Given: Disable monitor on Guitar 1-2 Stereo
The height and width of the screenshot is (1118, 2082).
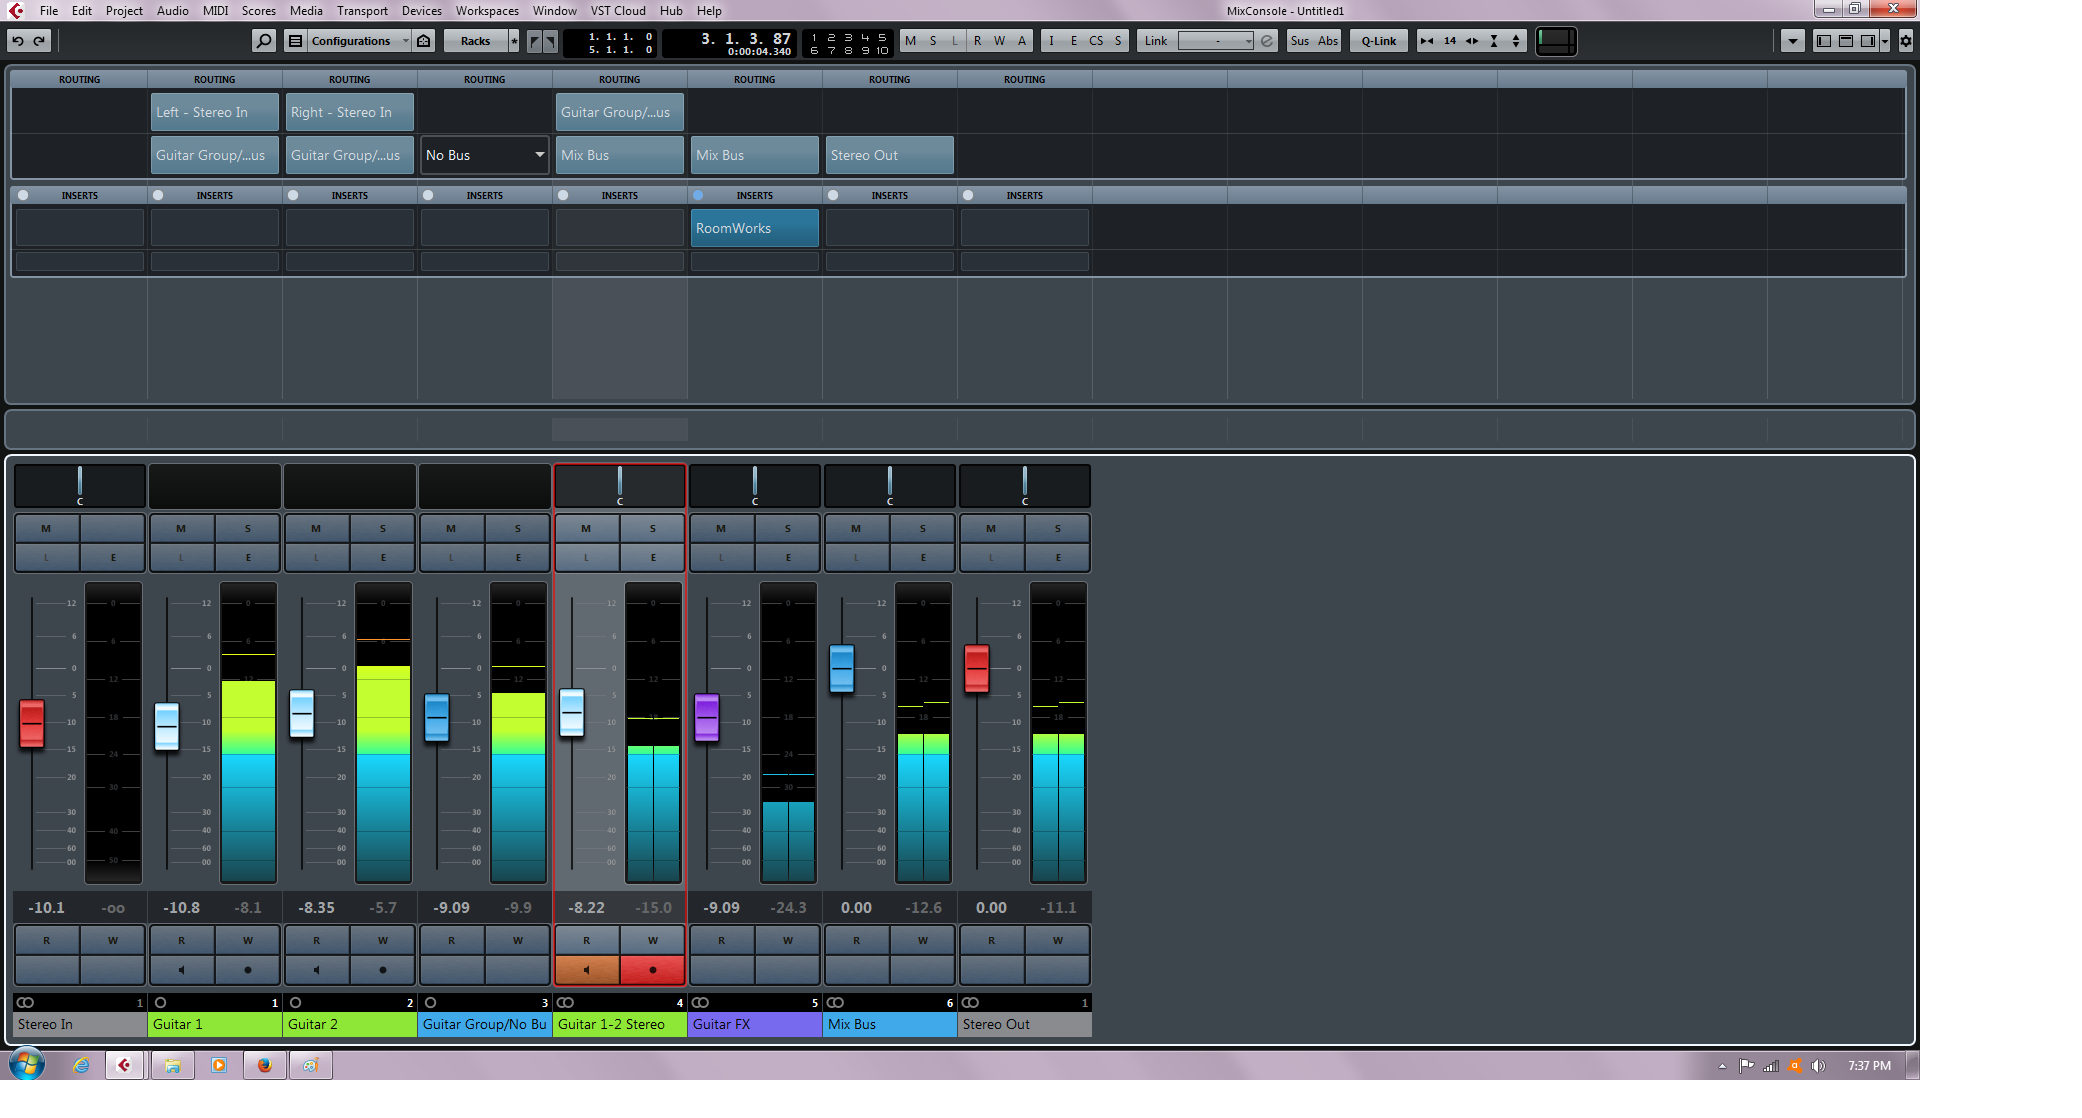Looking at the screenshot, I should coord(587,969).
